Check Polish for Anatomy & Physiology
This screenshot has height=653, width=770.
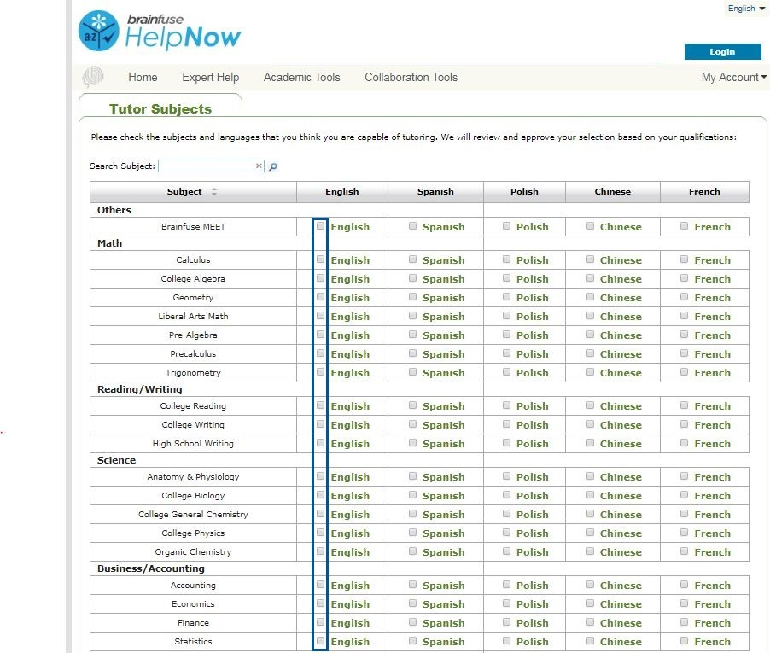[507, 477]
